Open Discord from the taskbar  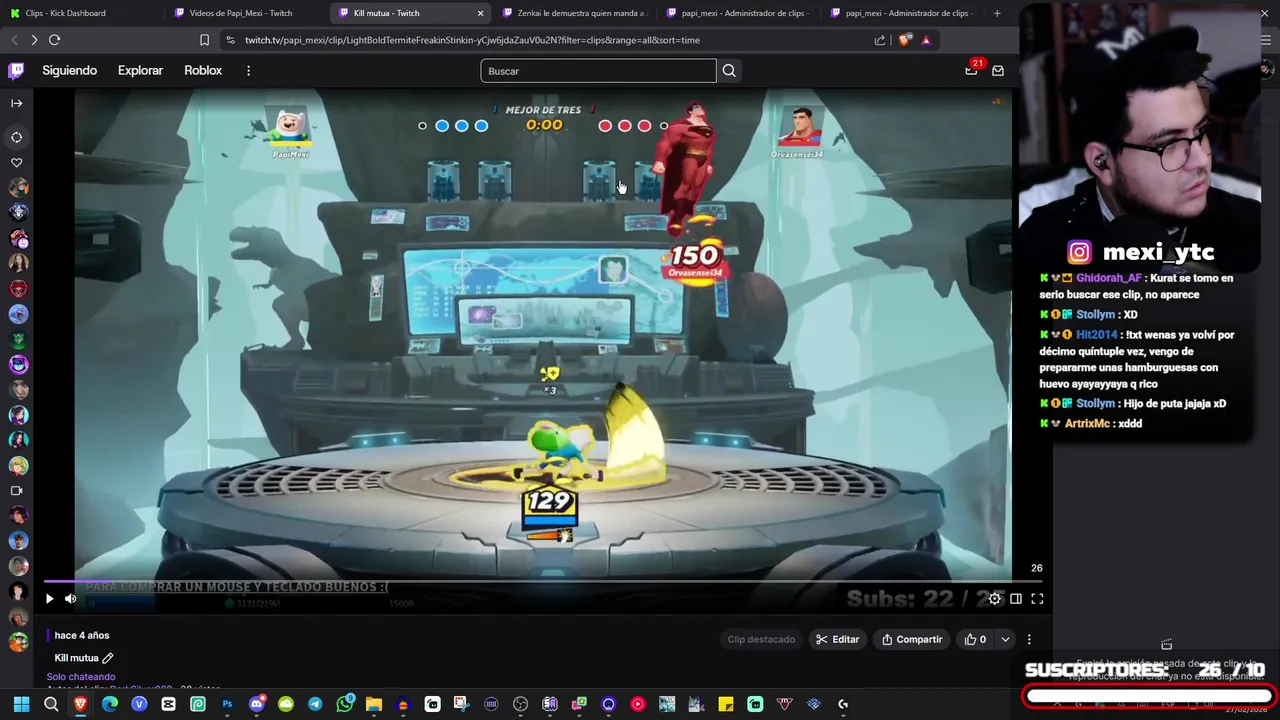coord(257,704)
